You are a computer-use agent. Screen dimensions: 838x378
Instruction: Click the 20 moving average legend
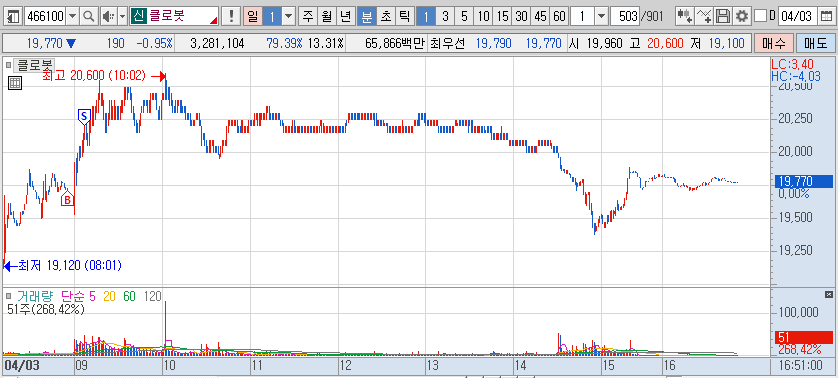[x=109, y=296]
